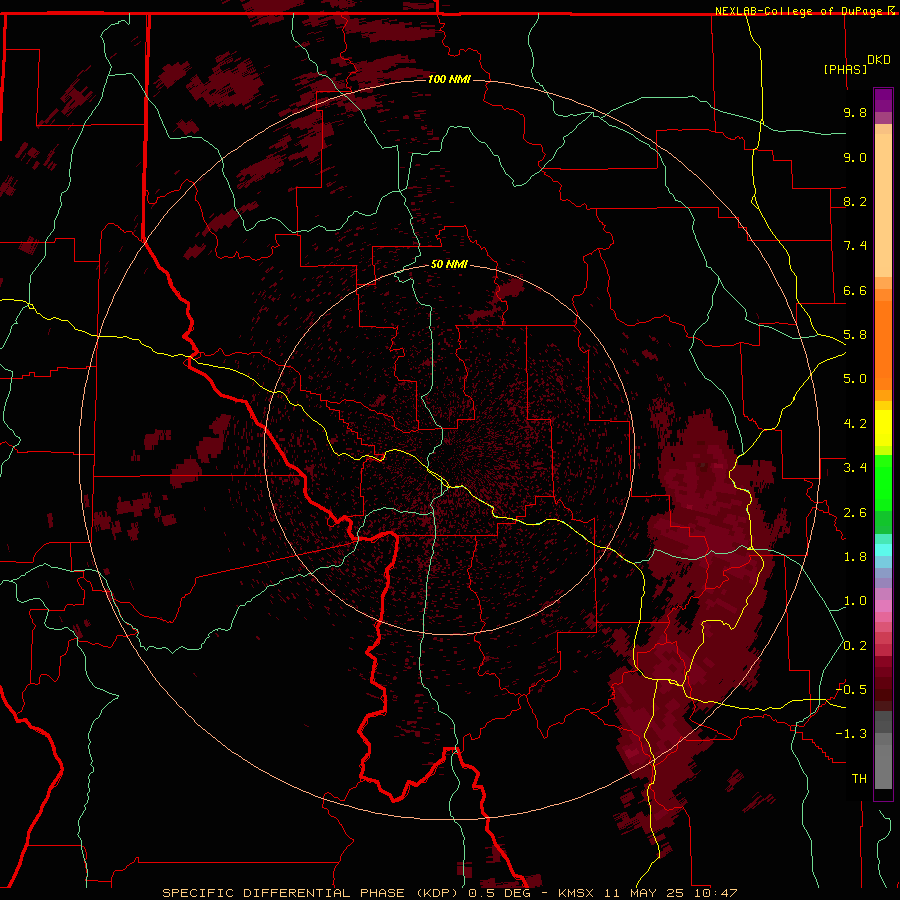This screenshot has width=900, height=900.
Task: Select the 9.8 value on the legend
Action: coord(855,112)
